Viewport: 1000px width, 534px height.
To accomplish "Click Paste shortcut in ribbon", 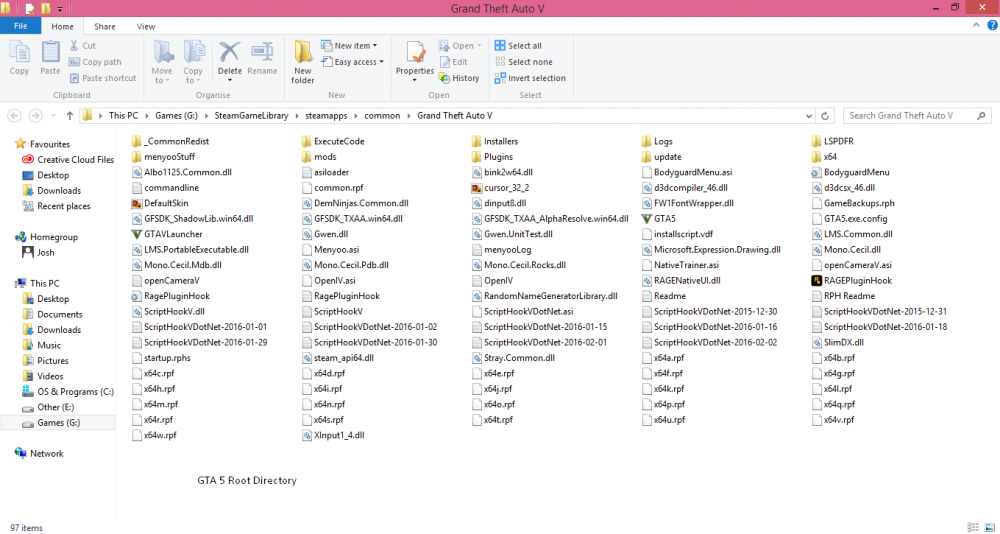I will (103, 78).
